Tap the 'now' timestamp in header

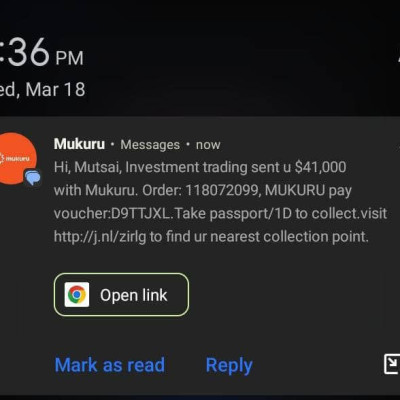208,145
